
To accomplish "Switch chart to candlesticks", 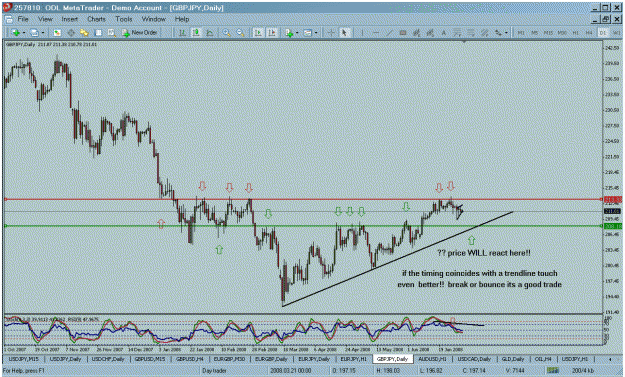I will (196, 33).
